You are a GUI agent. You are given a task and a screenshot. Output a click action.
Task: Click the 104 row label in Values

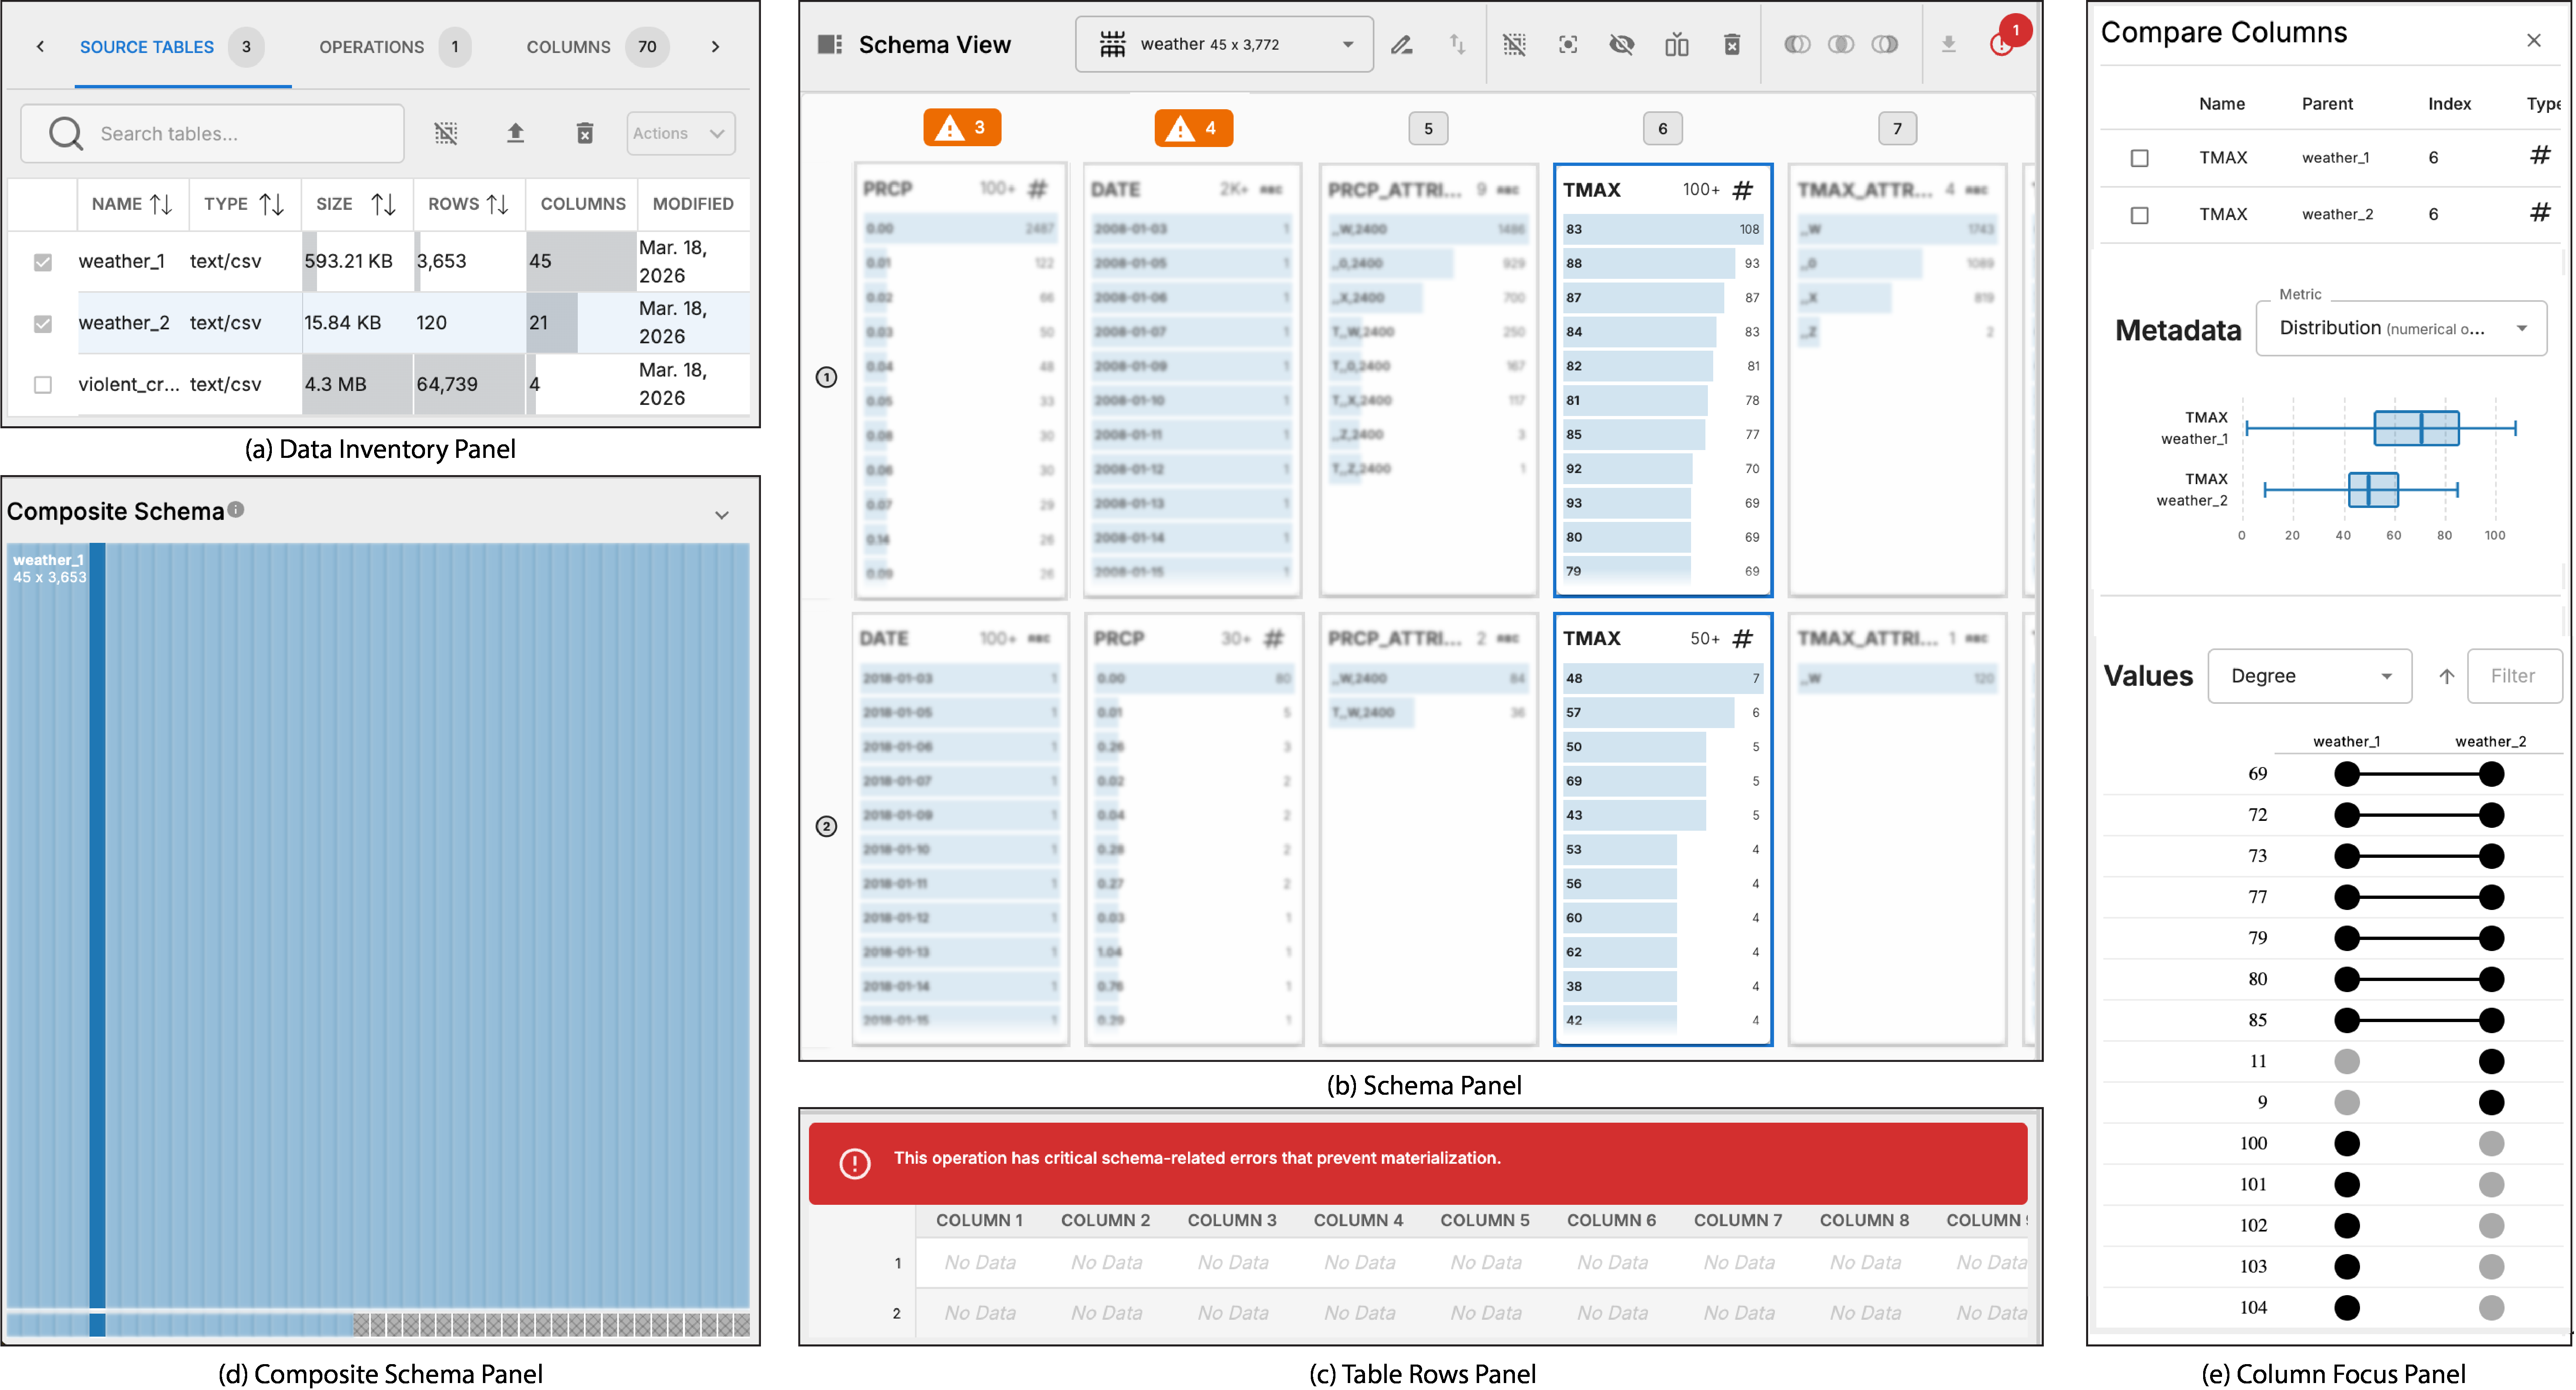pos(2253,1307)
